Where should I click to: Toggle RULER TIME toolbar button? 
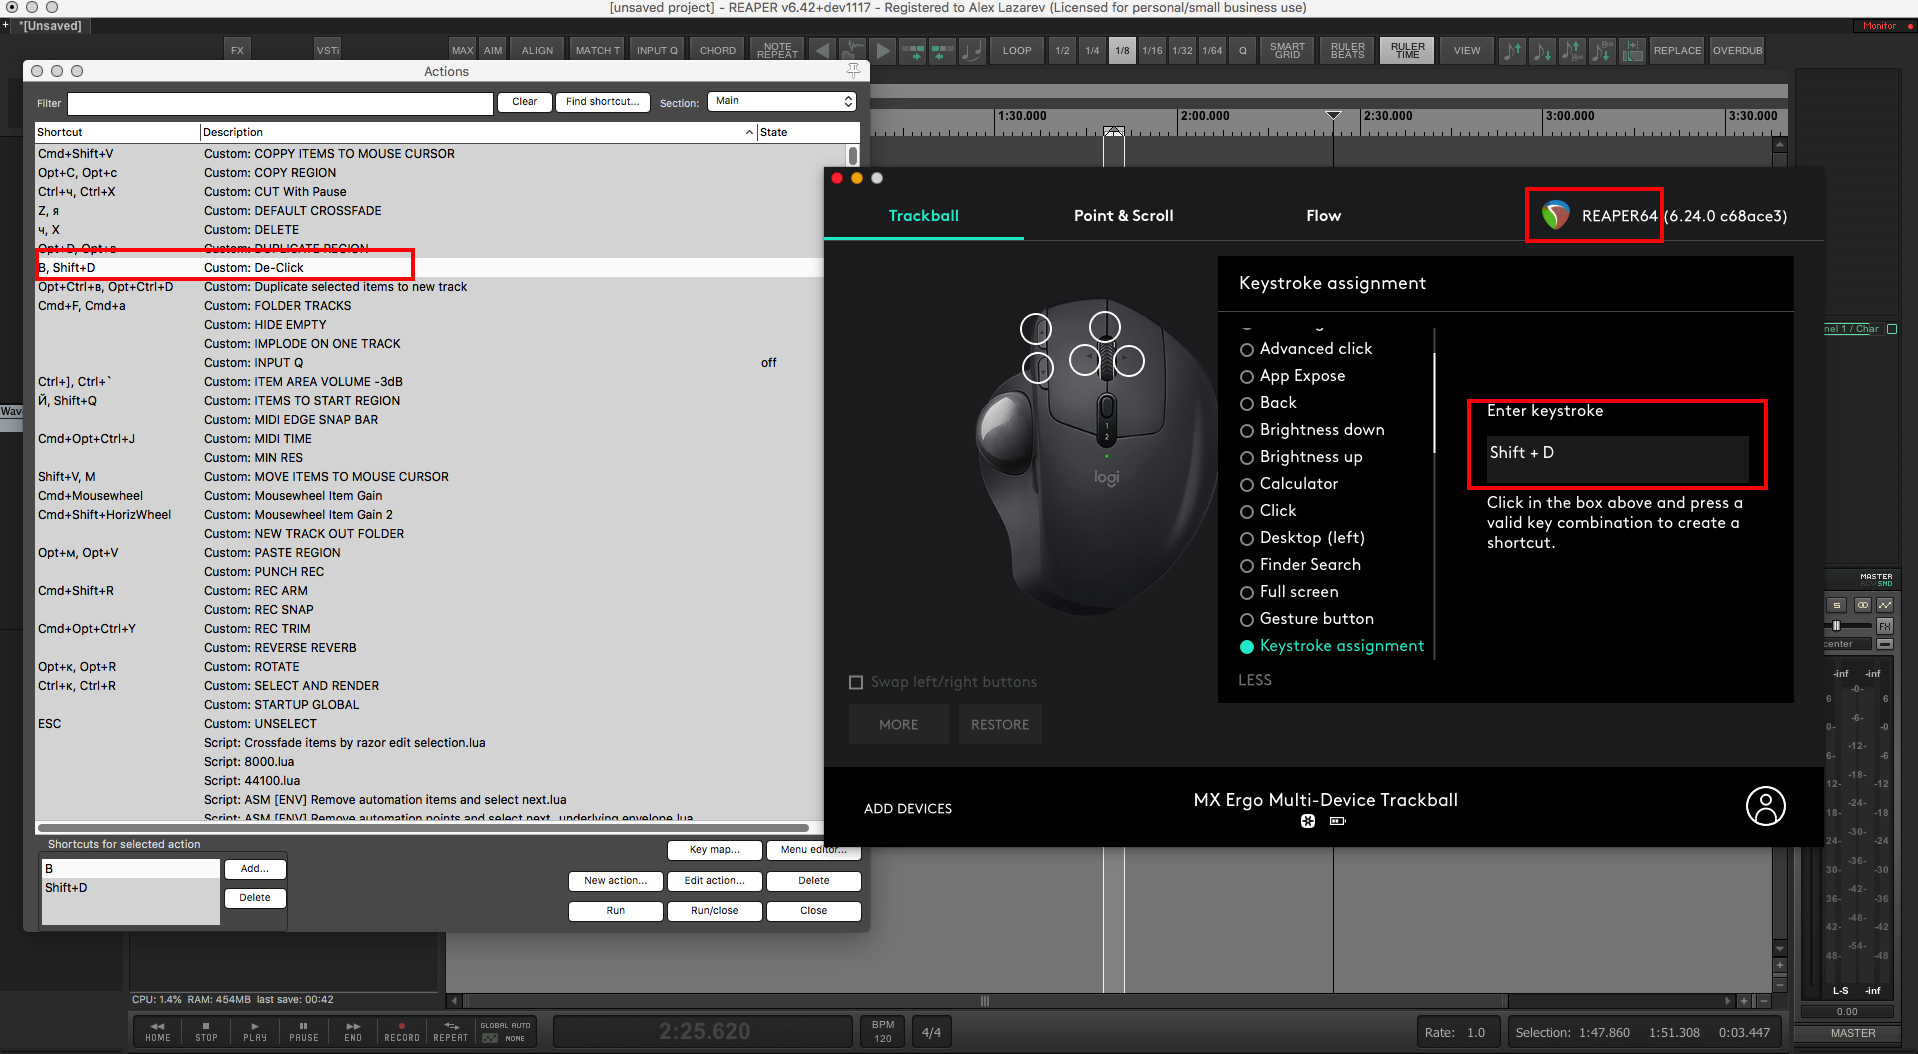coord(1407,50)
